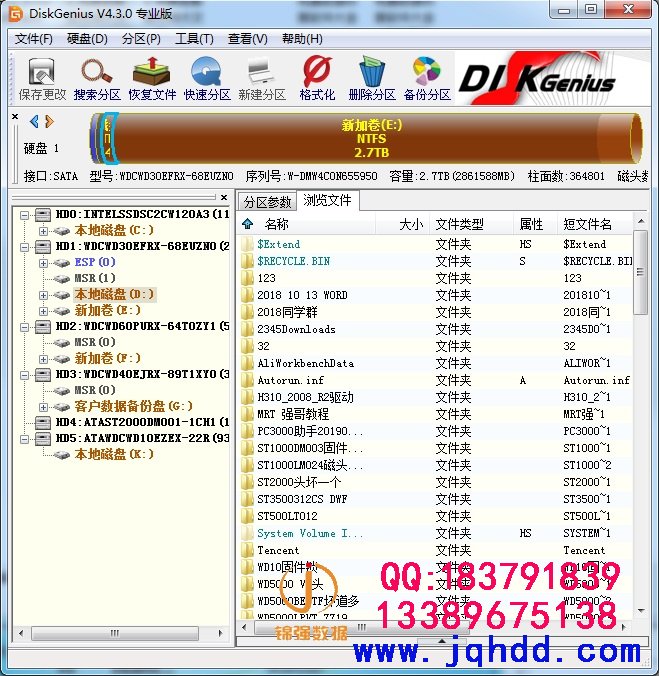Select the HD4 ATAST2000DM001 disk in tree
The image size is (659, 676).
(x=131, y=422)
